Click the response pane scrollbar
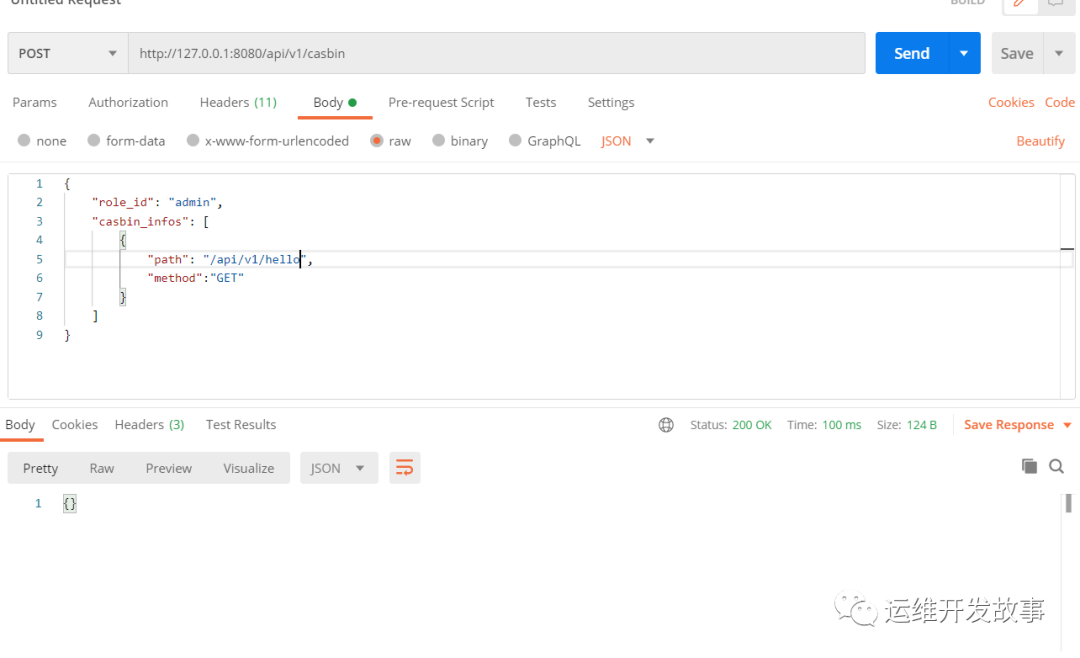Screen dimensions: 1080x658 1068,503
